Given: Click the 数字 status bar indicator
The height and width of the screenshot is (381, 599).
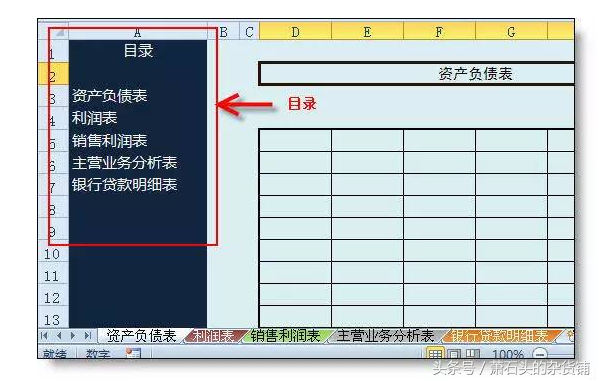Looking at the screenshot, I should click(98, 354).
